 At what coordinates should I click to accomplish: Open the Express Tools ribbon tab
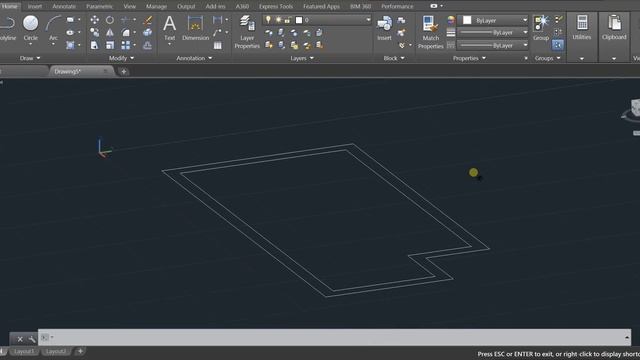coord(276,6)
